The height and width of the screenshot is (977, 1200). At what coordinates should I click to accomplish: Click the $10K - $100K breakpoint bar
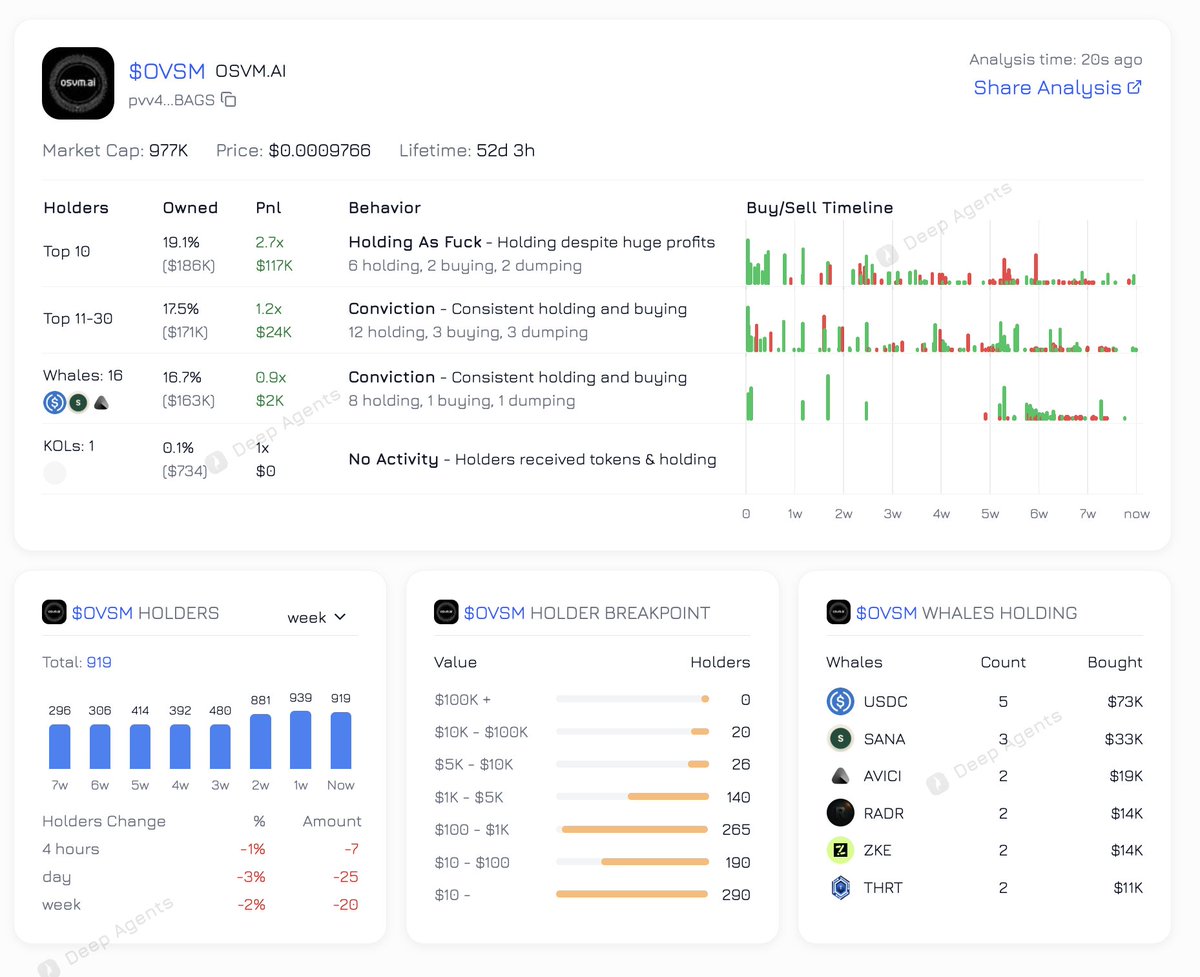[x=632, y=732]
